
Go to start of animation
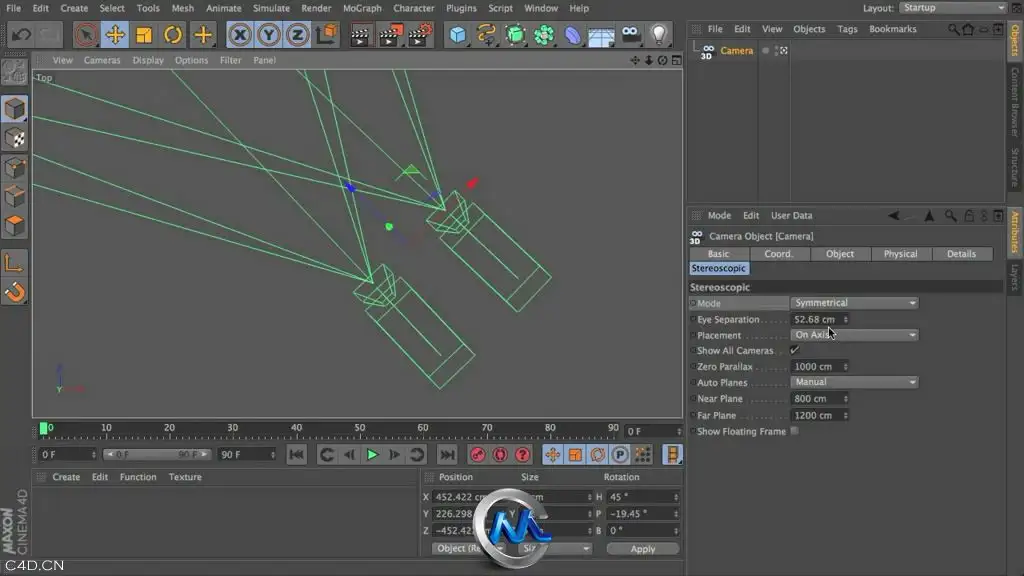[x=296, y=455]
